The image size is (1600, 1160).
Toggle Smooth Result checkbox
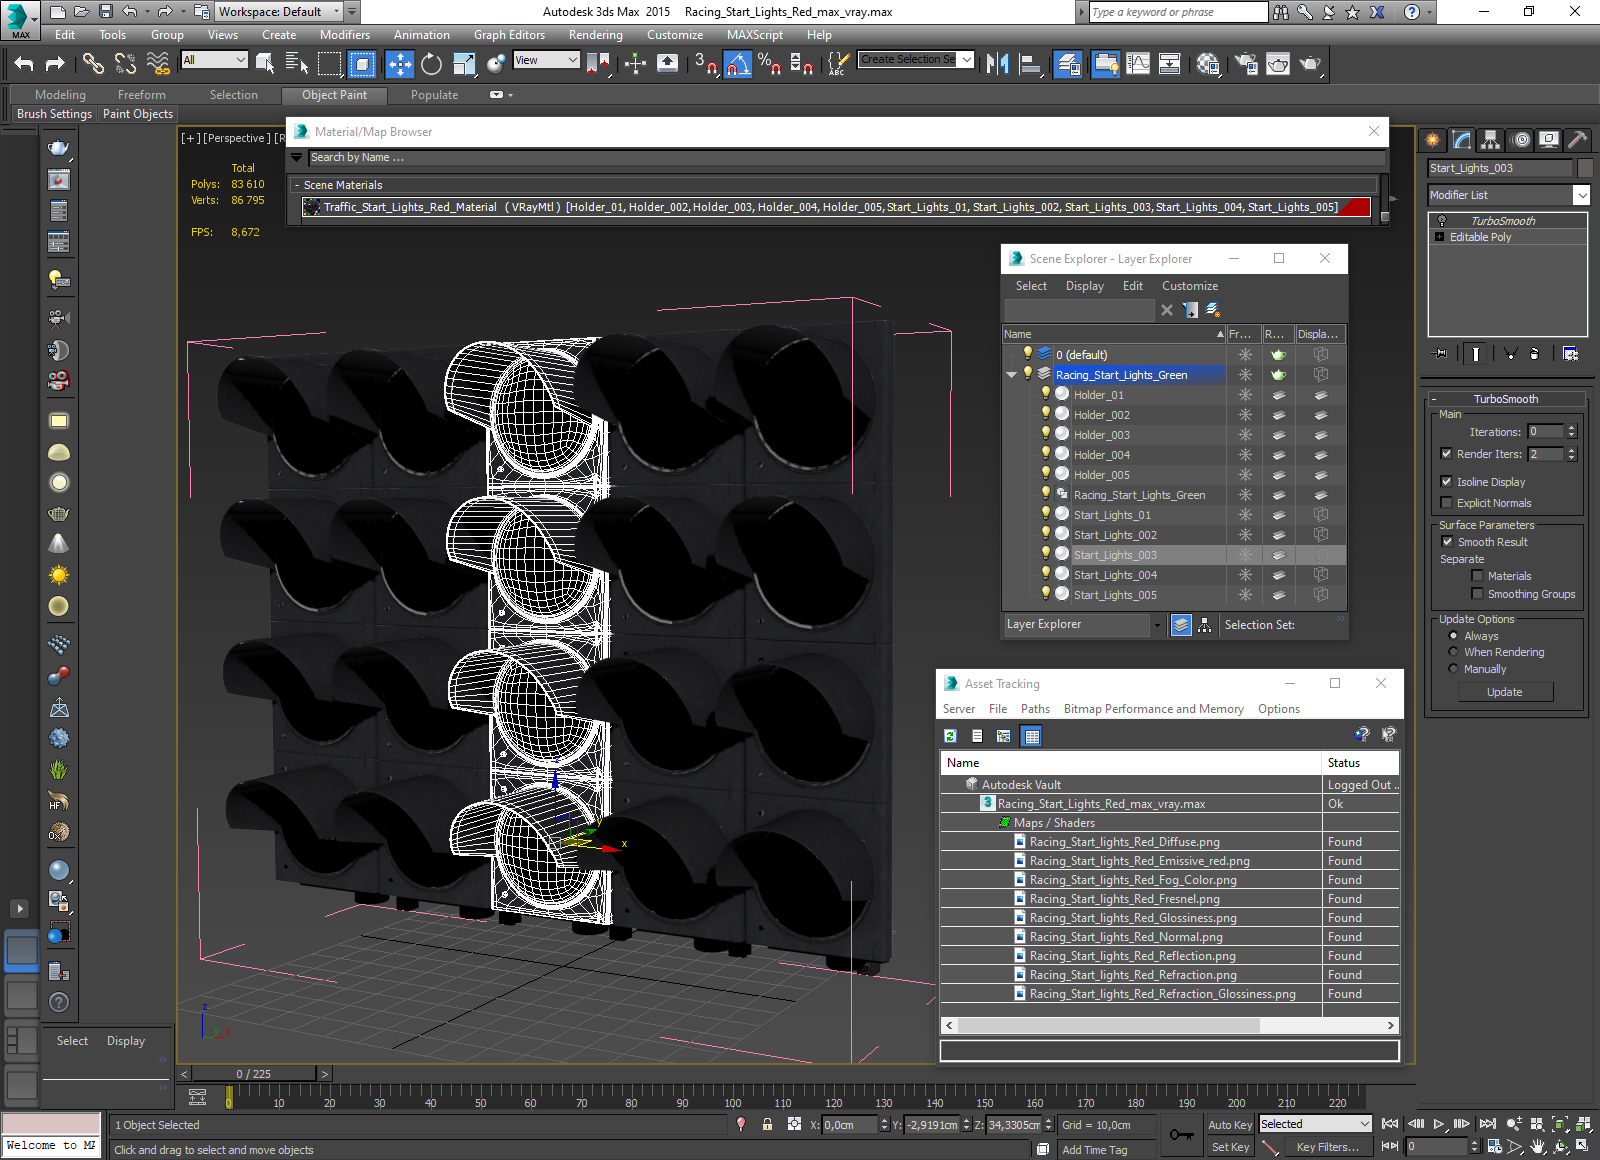pyautogui.click(x=1447, y=541)
